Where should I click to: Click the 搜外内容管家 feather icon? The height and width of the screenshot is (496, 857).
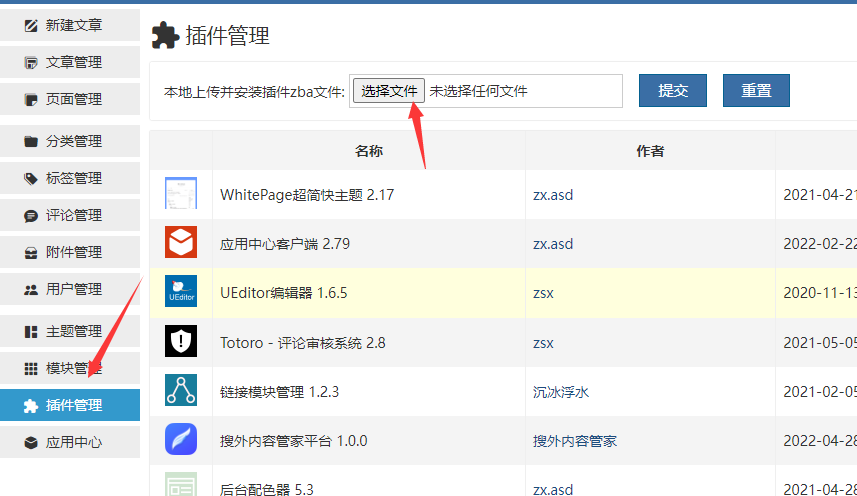pos(181,440)
